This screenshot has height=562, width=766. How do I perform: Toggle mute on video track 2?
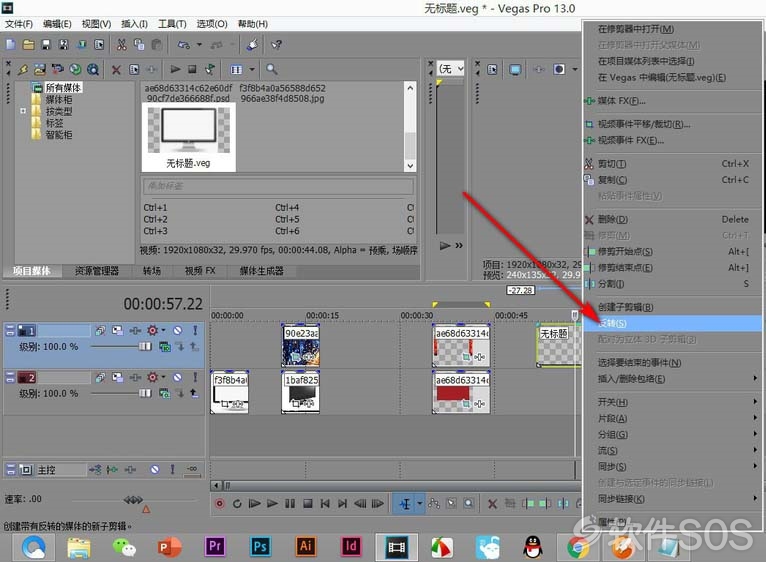[x=178, y=377]
